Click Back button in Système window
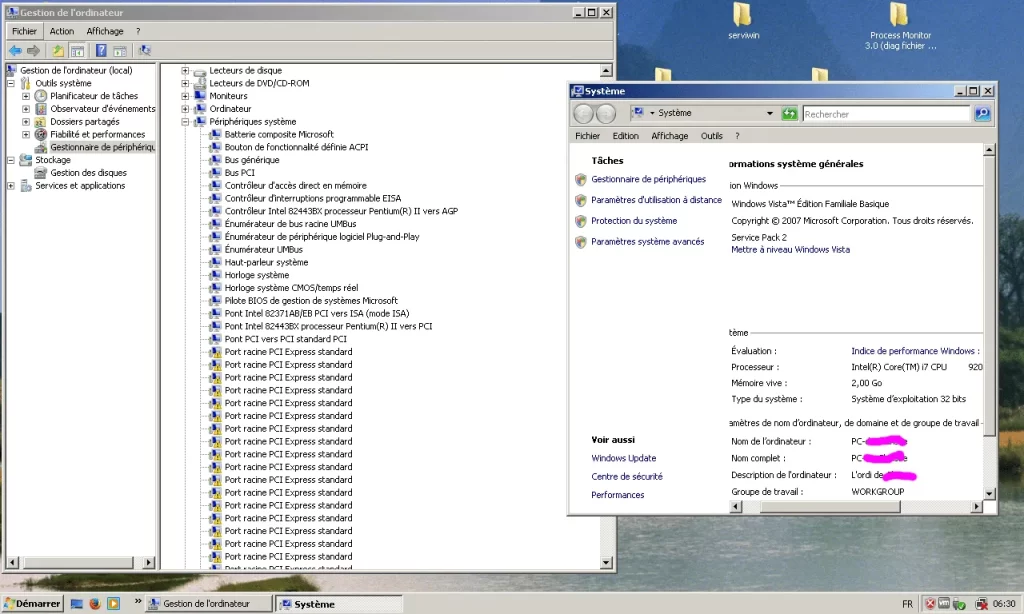This screenshot has height=614, width=1024. (x=583, y=114)
